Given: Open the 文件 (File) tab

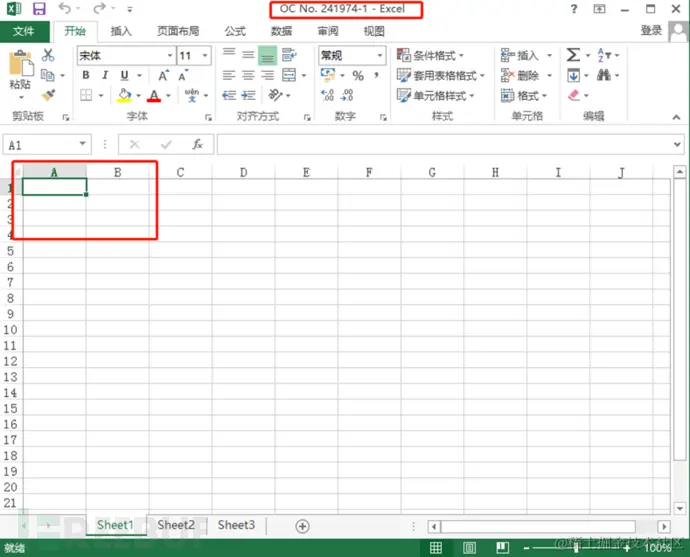Looking at the screenshot, I should [x=24, y=31].
